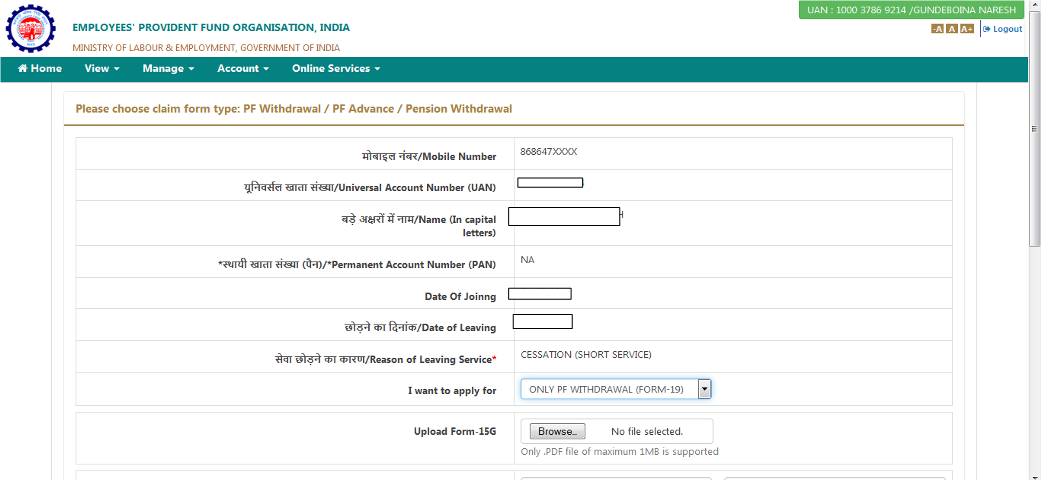Click 'No file selected' file input area

tap(647, 431)
